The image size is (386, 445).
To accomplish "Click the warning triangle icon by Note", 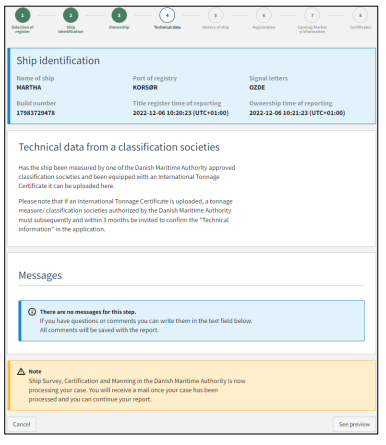I will tap(21, 371).
